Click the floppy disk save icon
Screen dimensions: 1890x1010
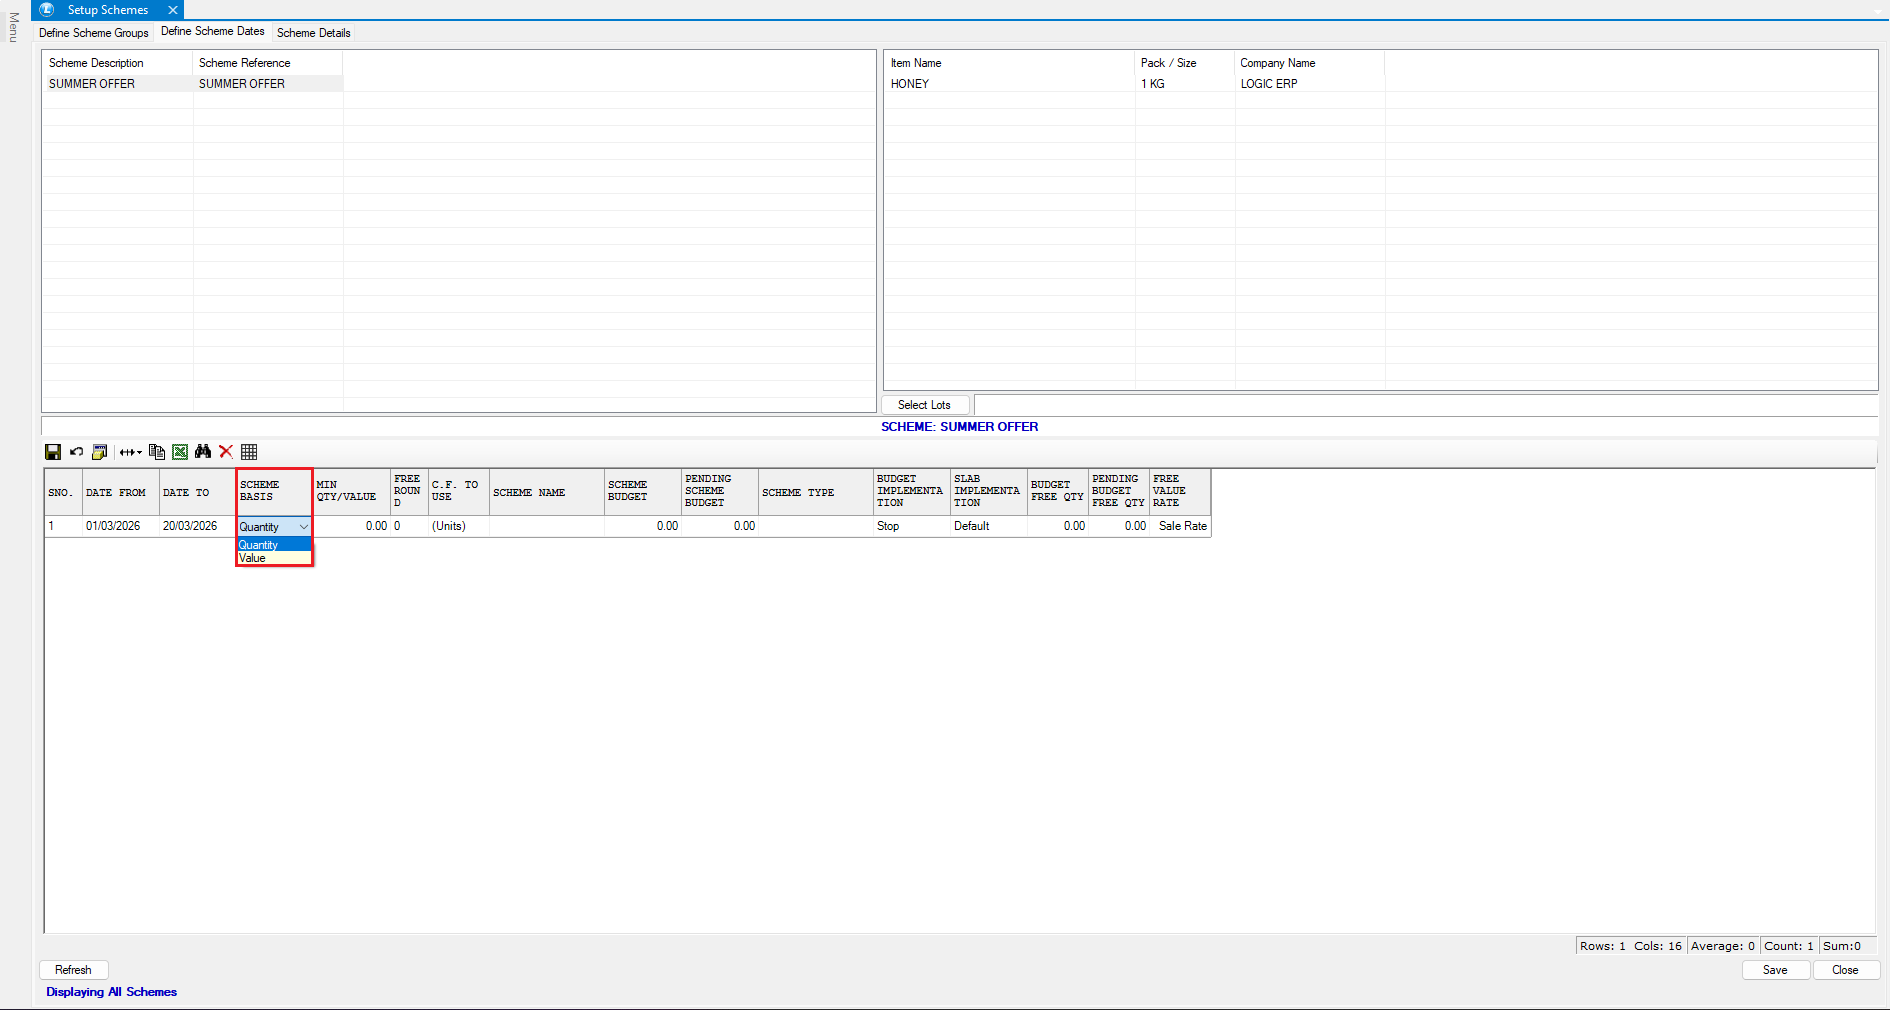click(x=53, y=452)
